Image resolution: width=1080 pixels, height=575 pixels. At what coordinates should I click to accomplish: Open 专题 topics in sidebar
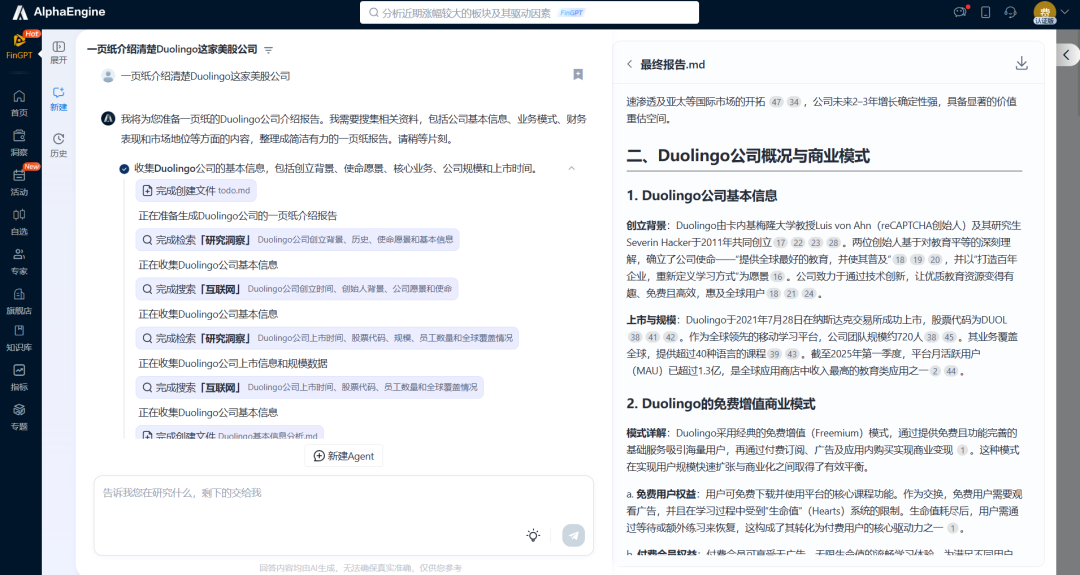[x=19, y=417]
